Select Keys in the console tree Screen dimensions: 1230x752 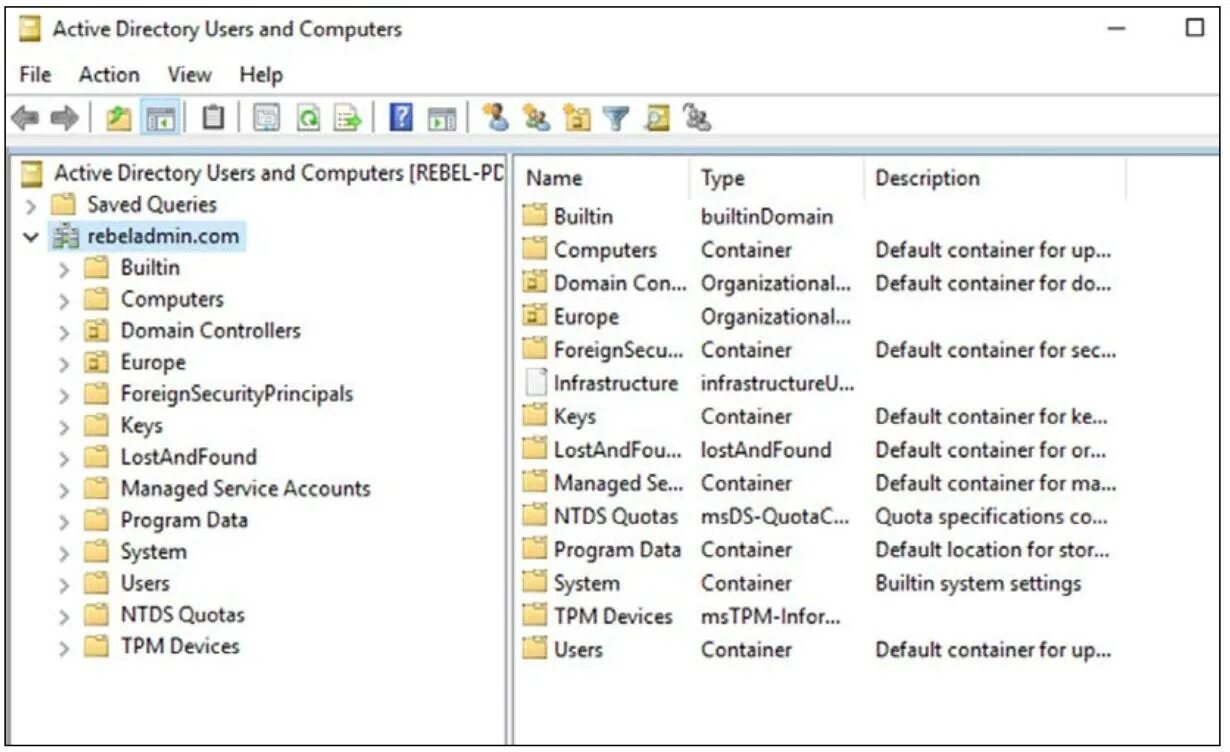click(x=141, y=426)
